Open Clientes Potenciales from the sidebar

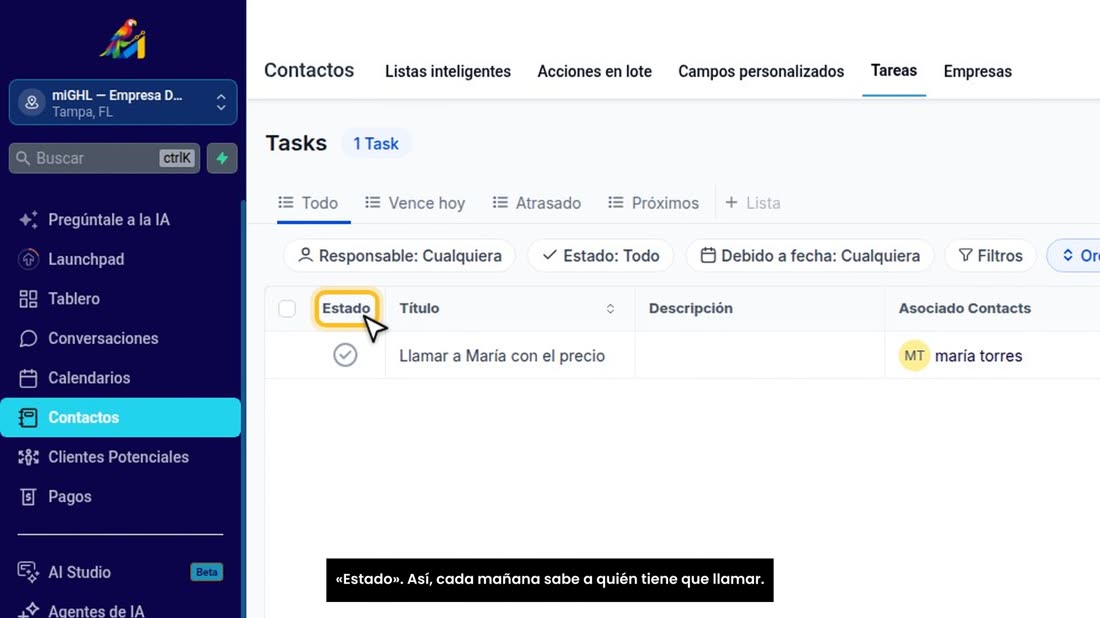tap(121, 457)
